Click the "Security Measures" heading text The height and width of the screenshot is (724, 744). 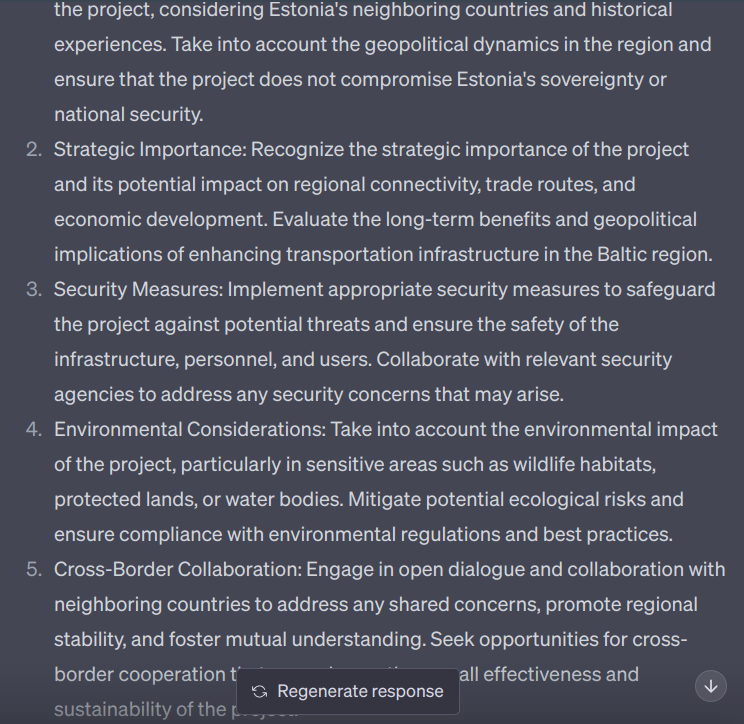coord(137,290)
